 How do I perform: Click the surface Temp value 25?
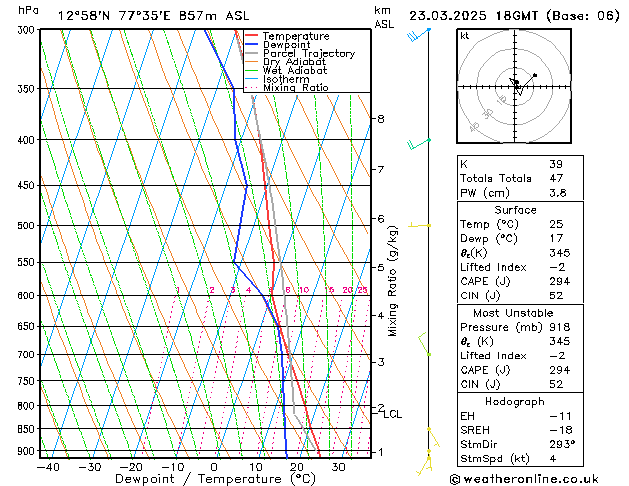click(x=556, y=224)
